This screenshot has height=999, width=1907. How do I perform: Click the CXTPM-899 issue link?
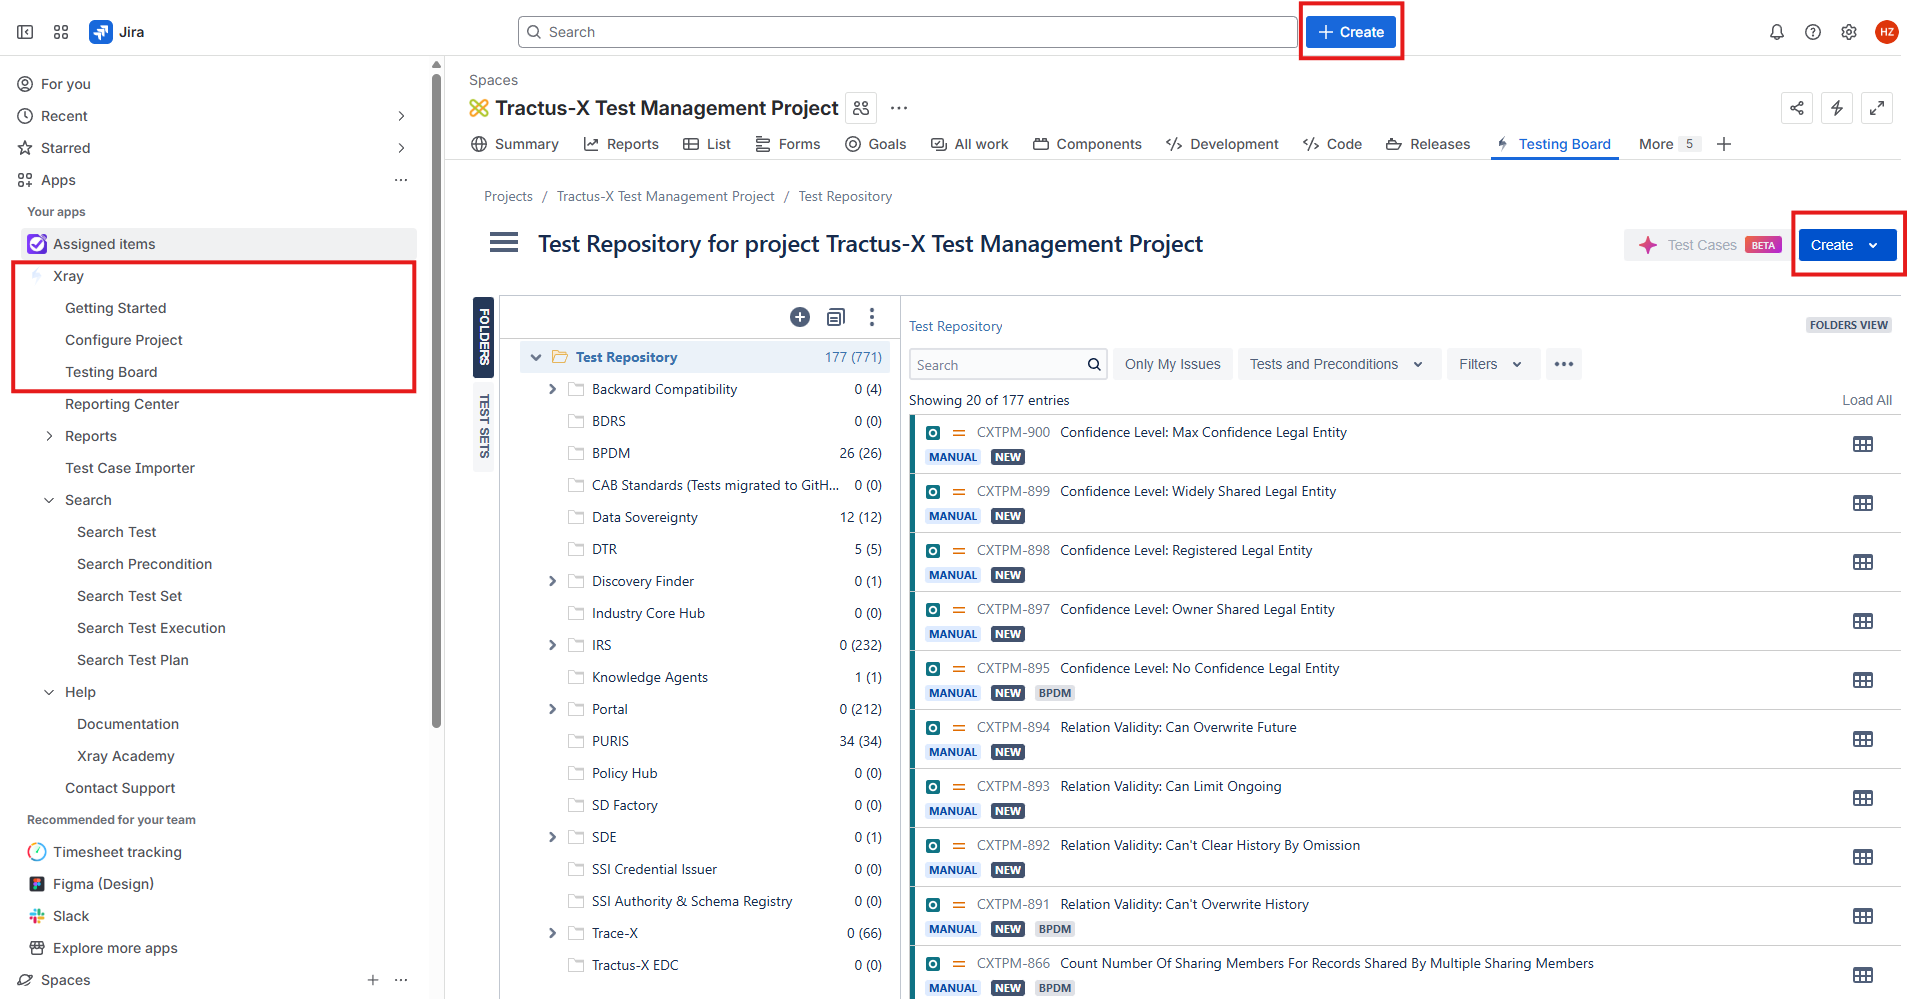tap(1013, 491)
